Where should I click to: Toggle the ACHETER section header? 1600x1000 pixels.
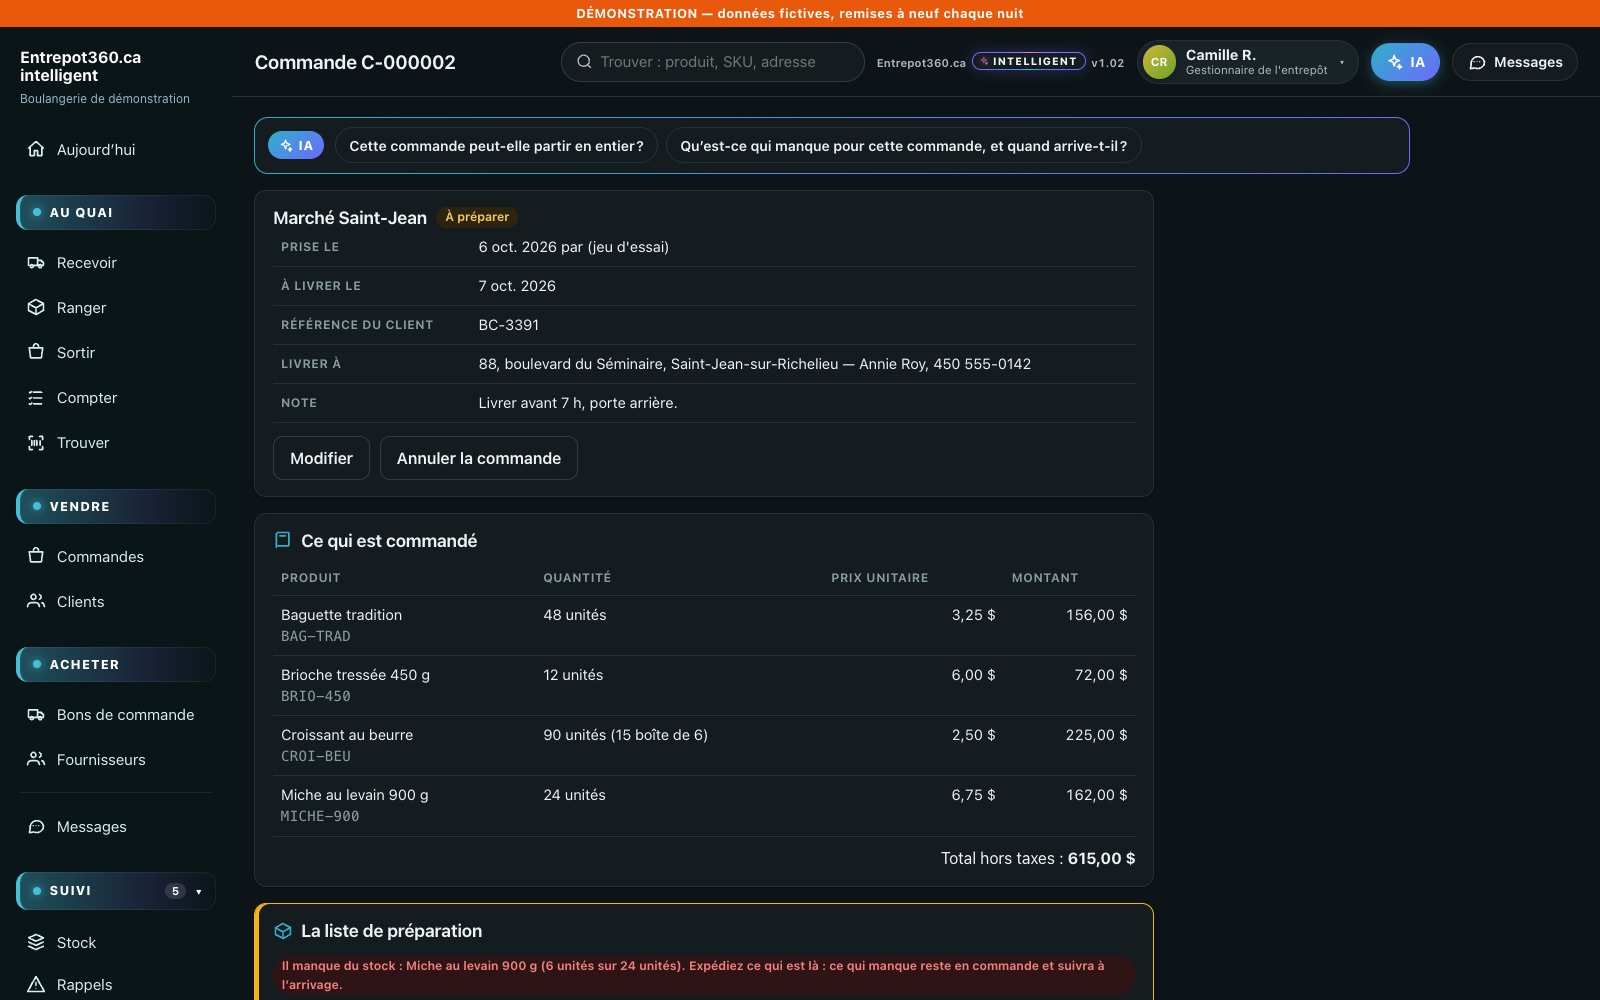pos(116,665)
